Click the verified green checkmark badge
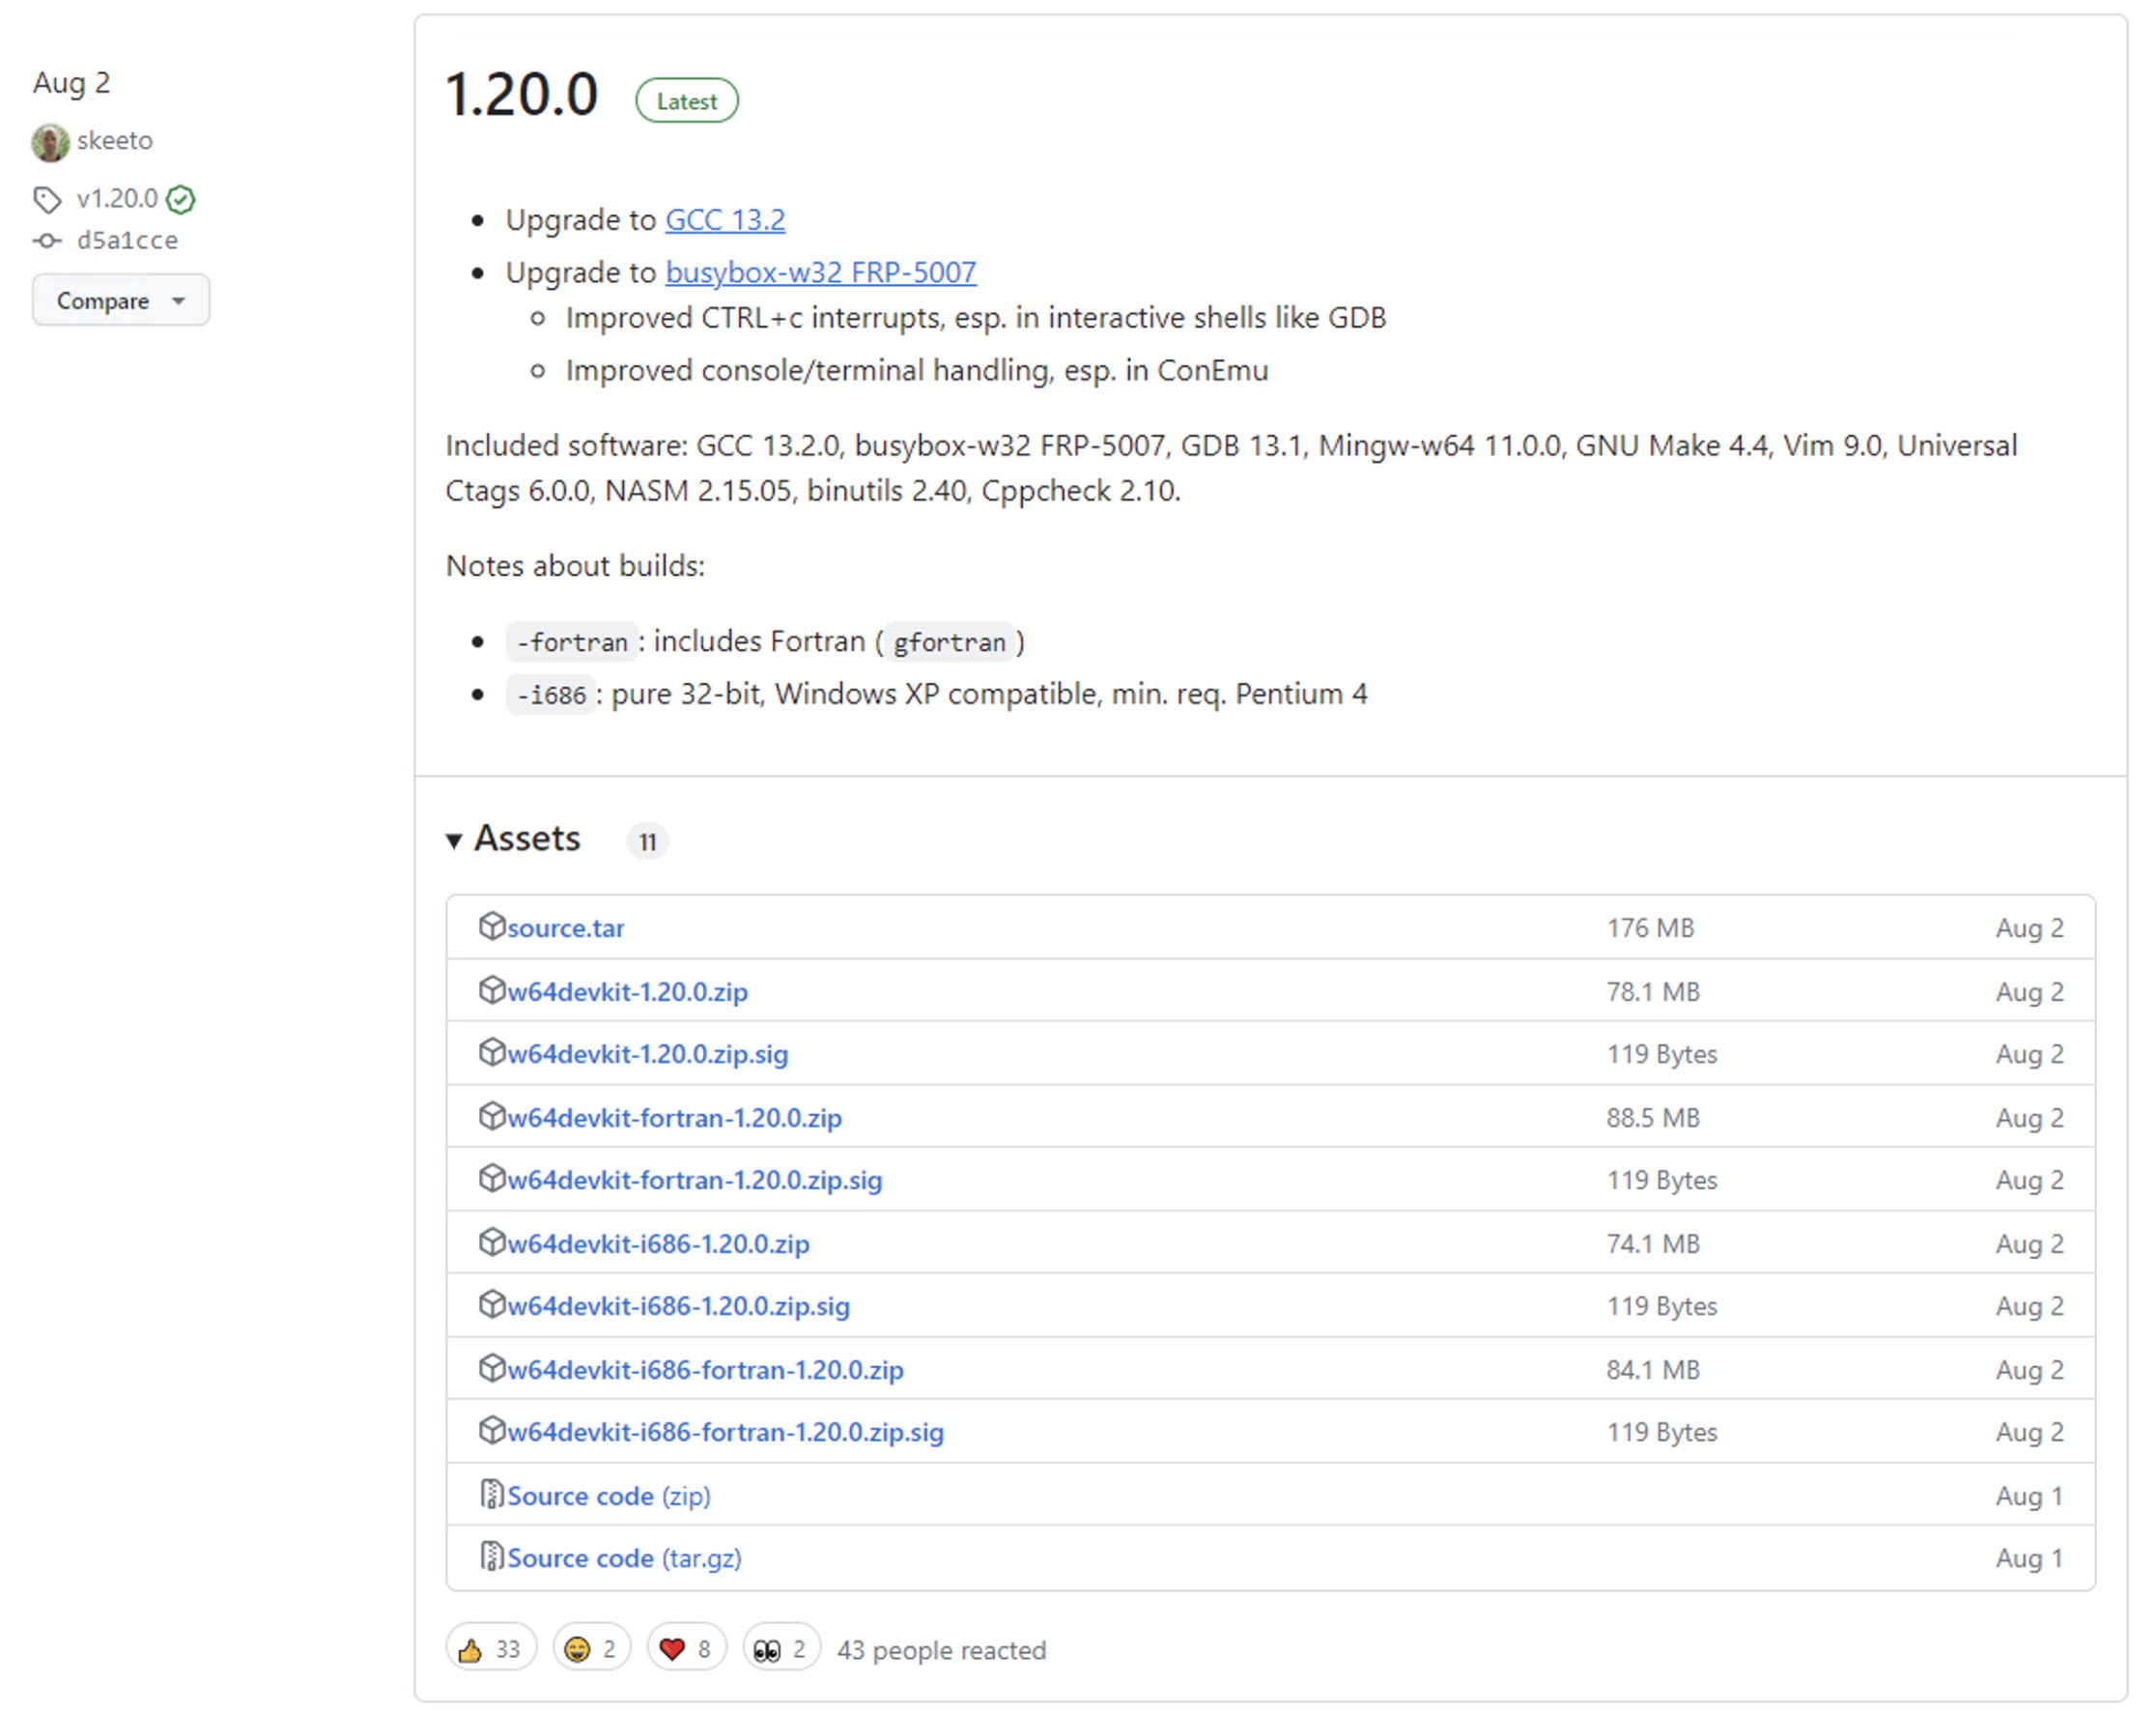The width and height of the screenshot is (2156, 1714). 181,200
